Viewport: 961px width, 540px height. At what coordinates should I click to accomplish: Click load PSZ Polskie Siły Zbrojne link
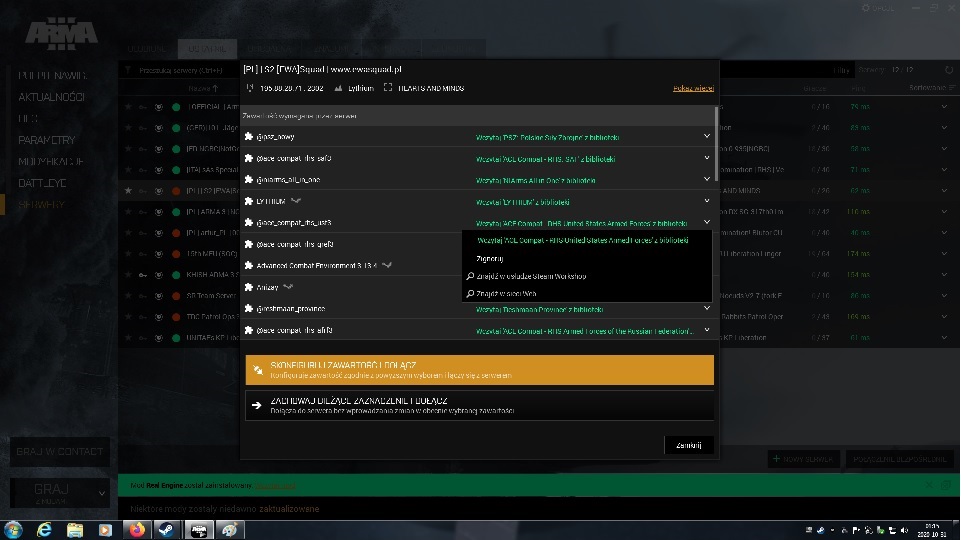click(x=547, y=137)
